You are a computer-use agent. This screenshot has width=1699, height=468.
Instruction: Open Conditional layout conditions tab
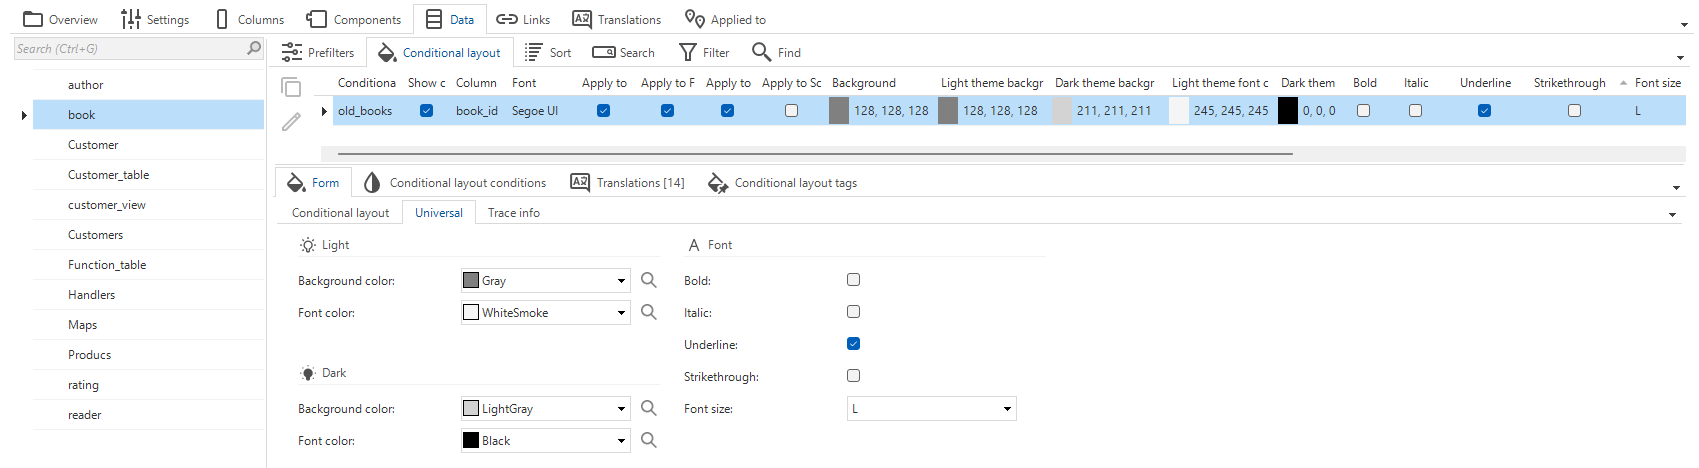(454, 182)
